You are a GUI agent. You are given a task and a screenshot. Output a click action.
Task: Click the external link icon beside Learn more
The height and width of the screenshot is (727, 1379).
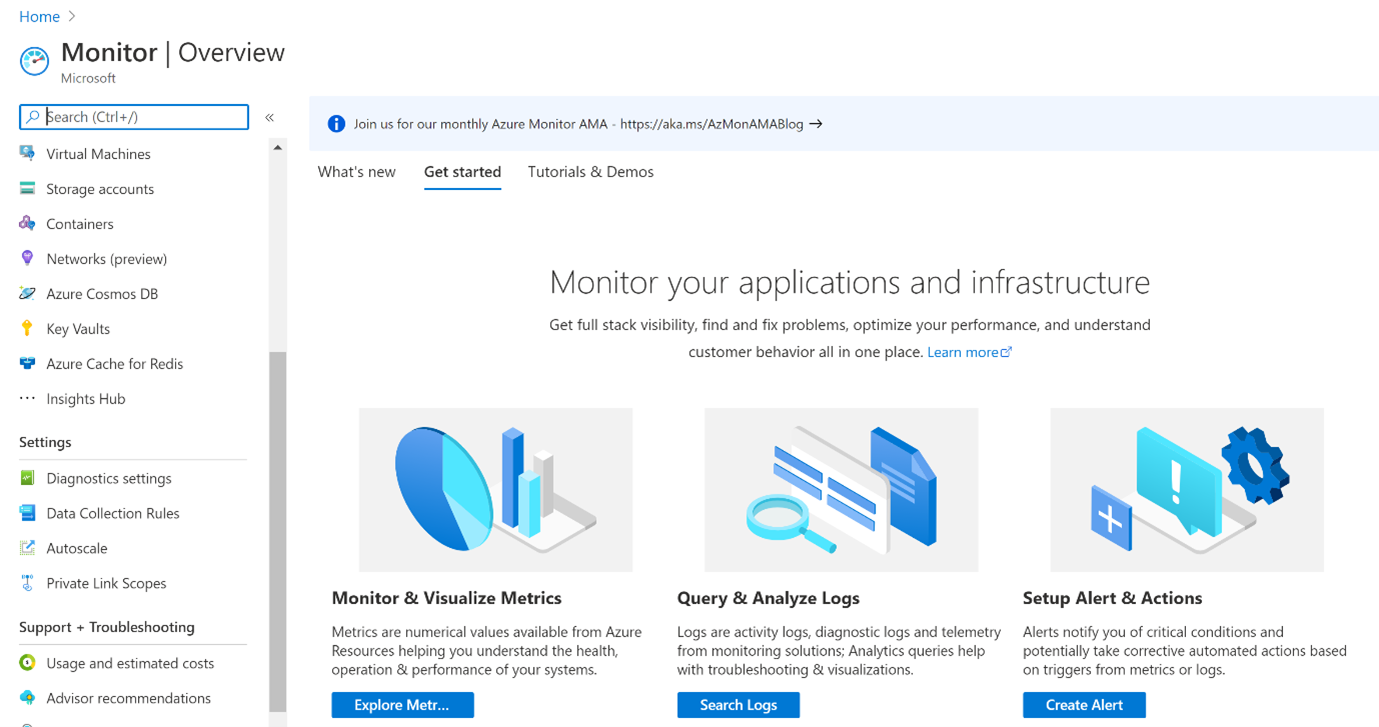pos(1006,352)
